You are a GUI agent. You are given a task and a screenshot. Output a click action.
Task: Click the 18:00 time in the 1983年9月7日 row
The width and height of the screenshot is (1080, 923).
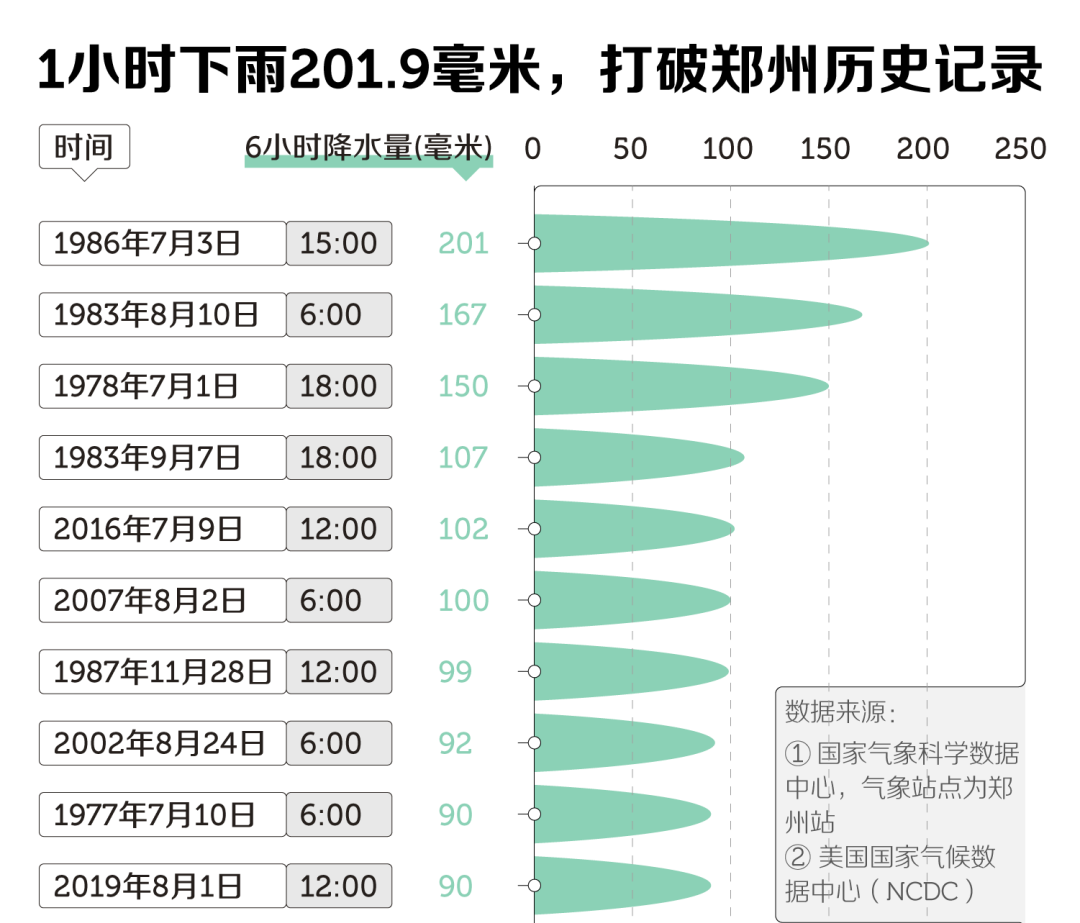point(339,457)
